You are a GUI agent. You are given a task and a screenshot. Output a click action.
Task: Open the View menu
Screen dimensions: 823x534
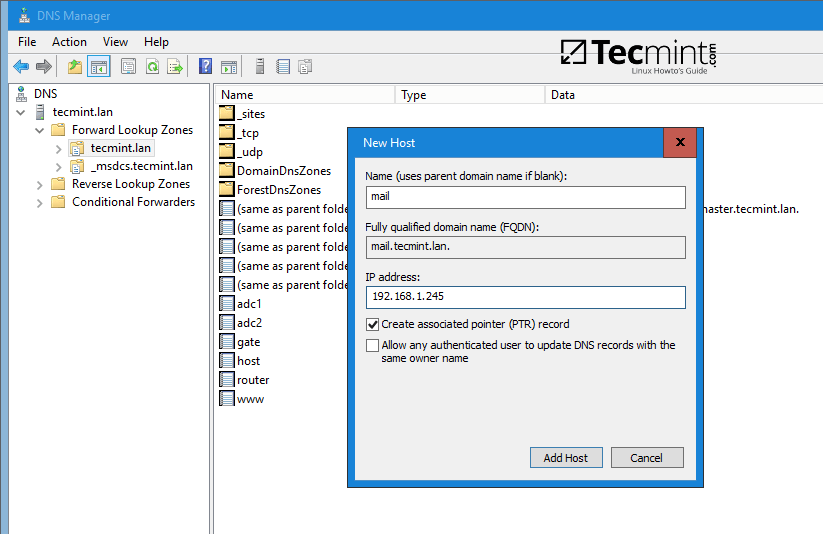115,42
